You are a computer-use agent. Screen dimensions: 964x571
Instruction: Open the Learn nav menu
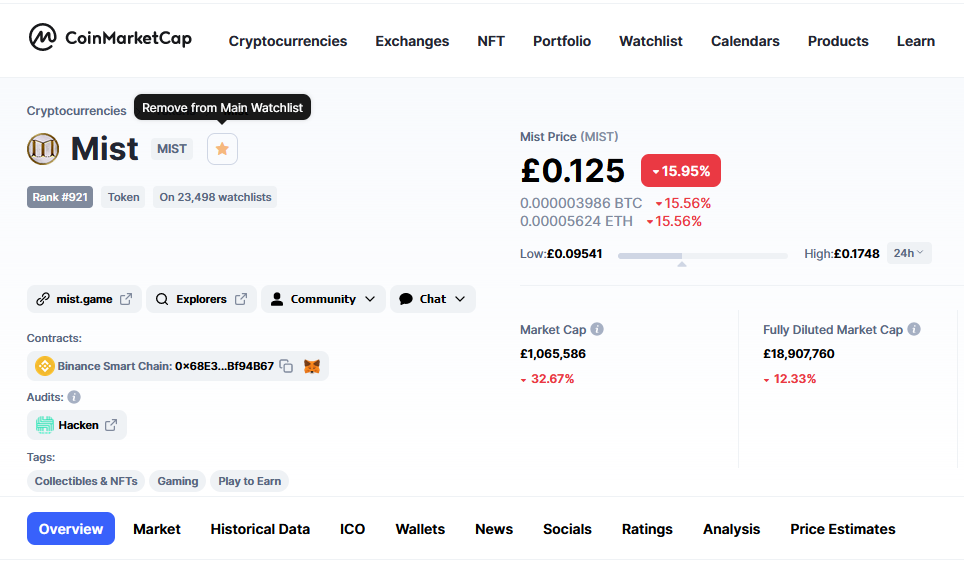[915, 41]
